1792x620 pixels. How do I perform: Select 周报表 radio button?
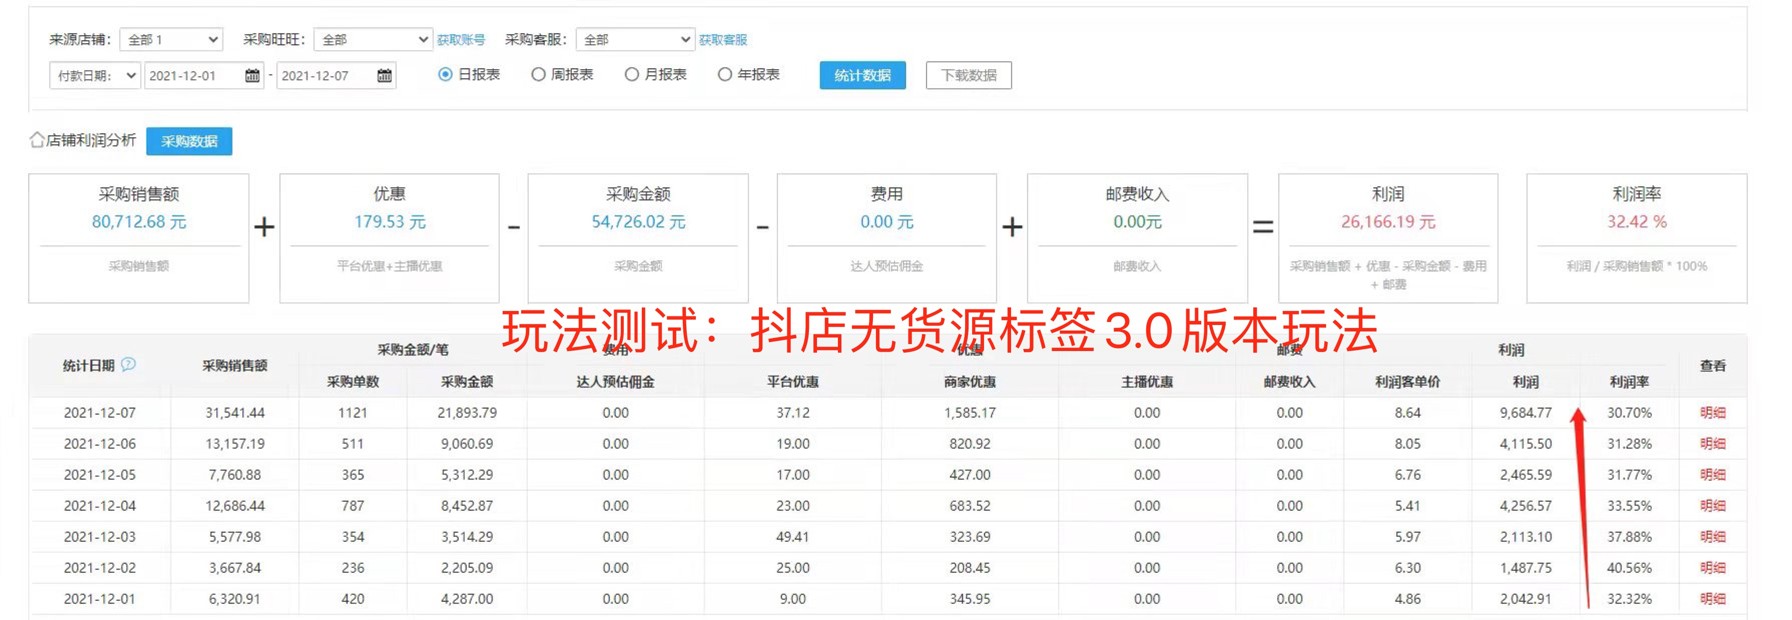pyautogui.click(x=539, y=75)
